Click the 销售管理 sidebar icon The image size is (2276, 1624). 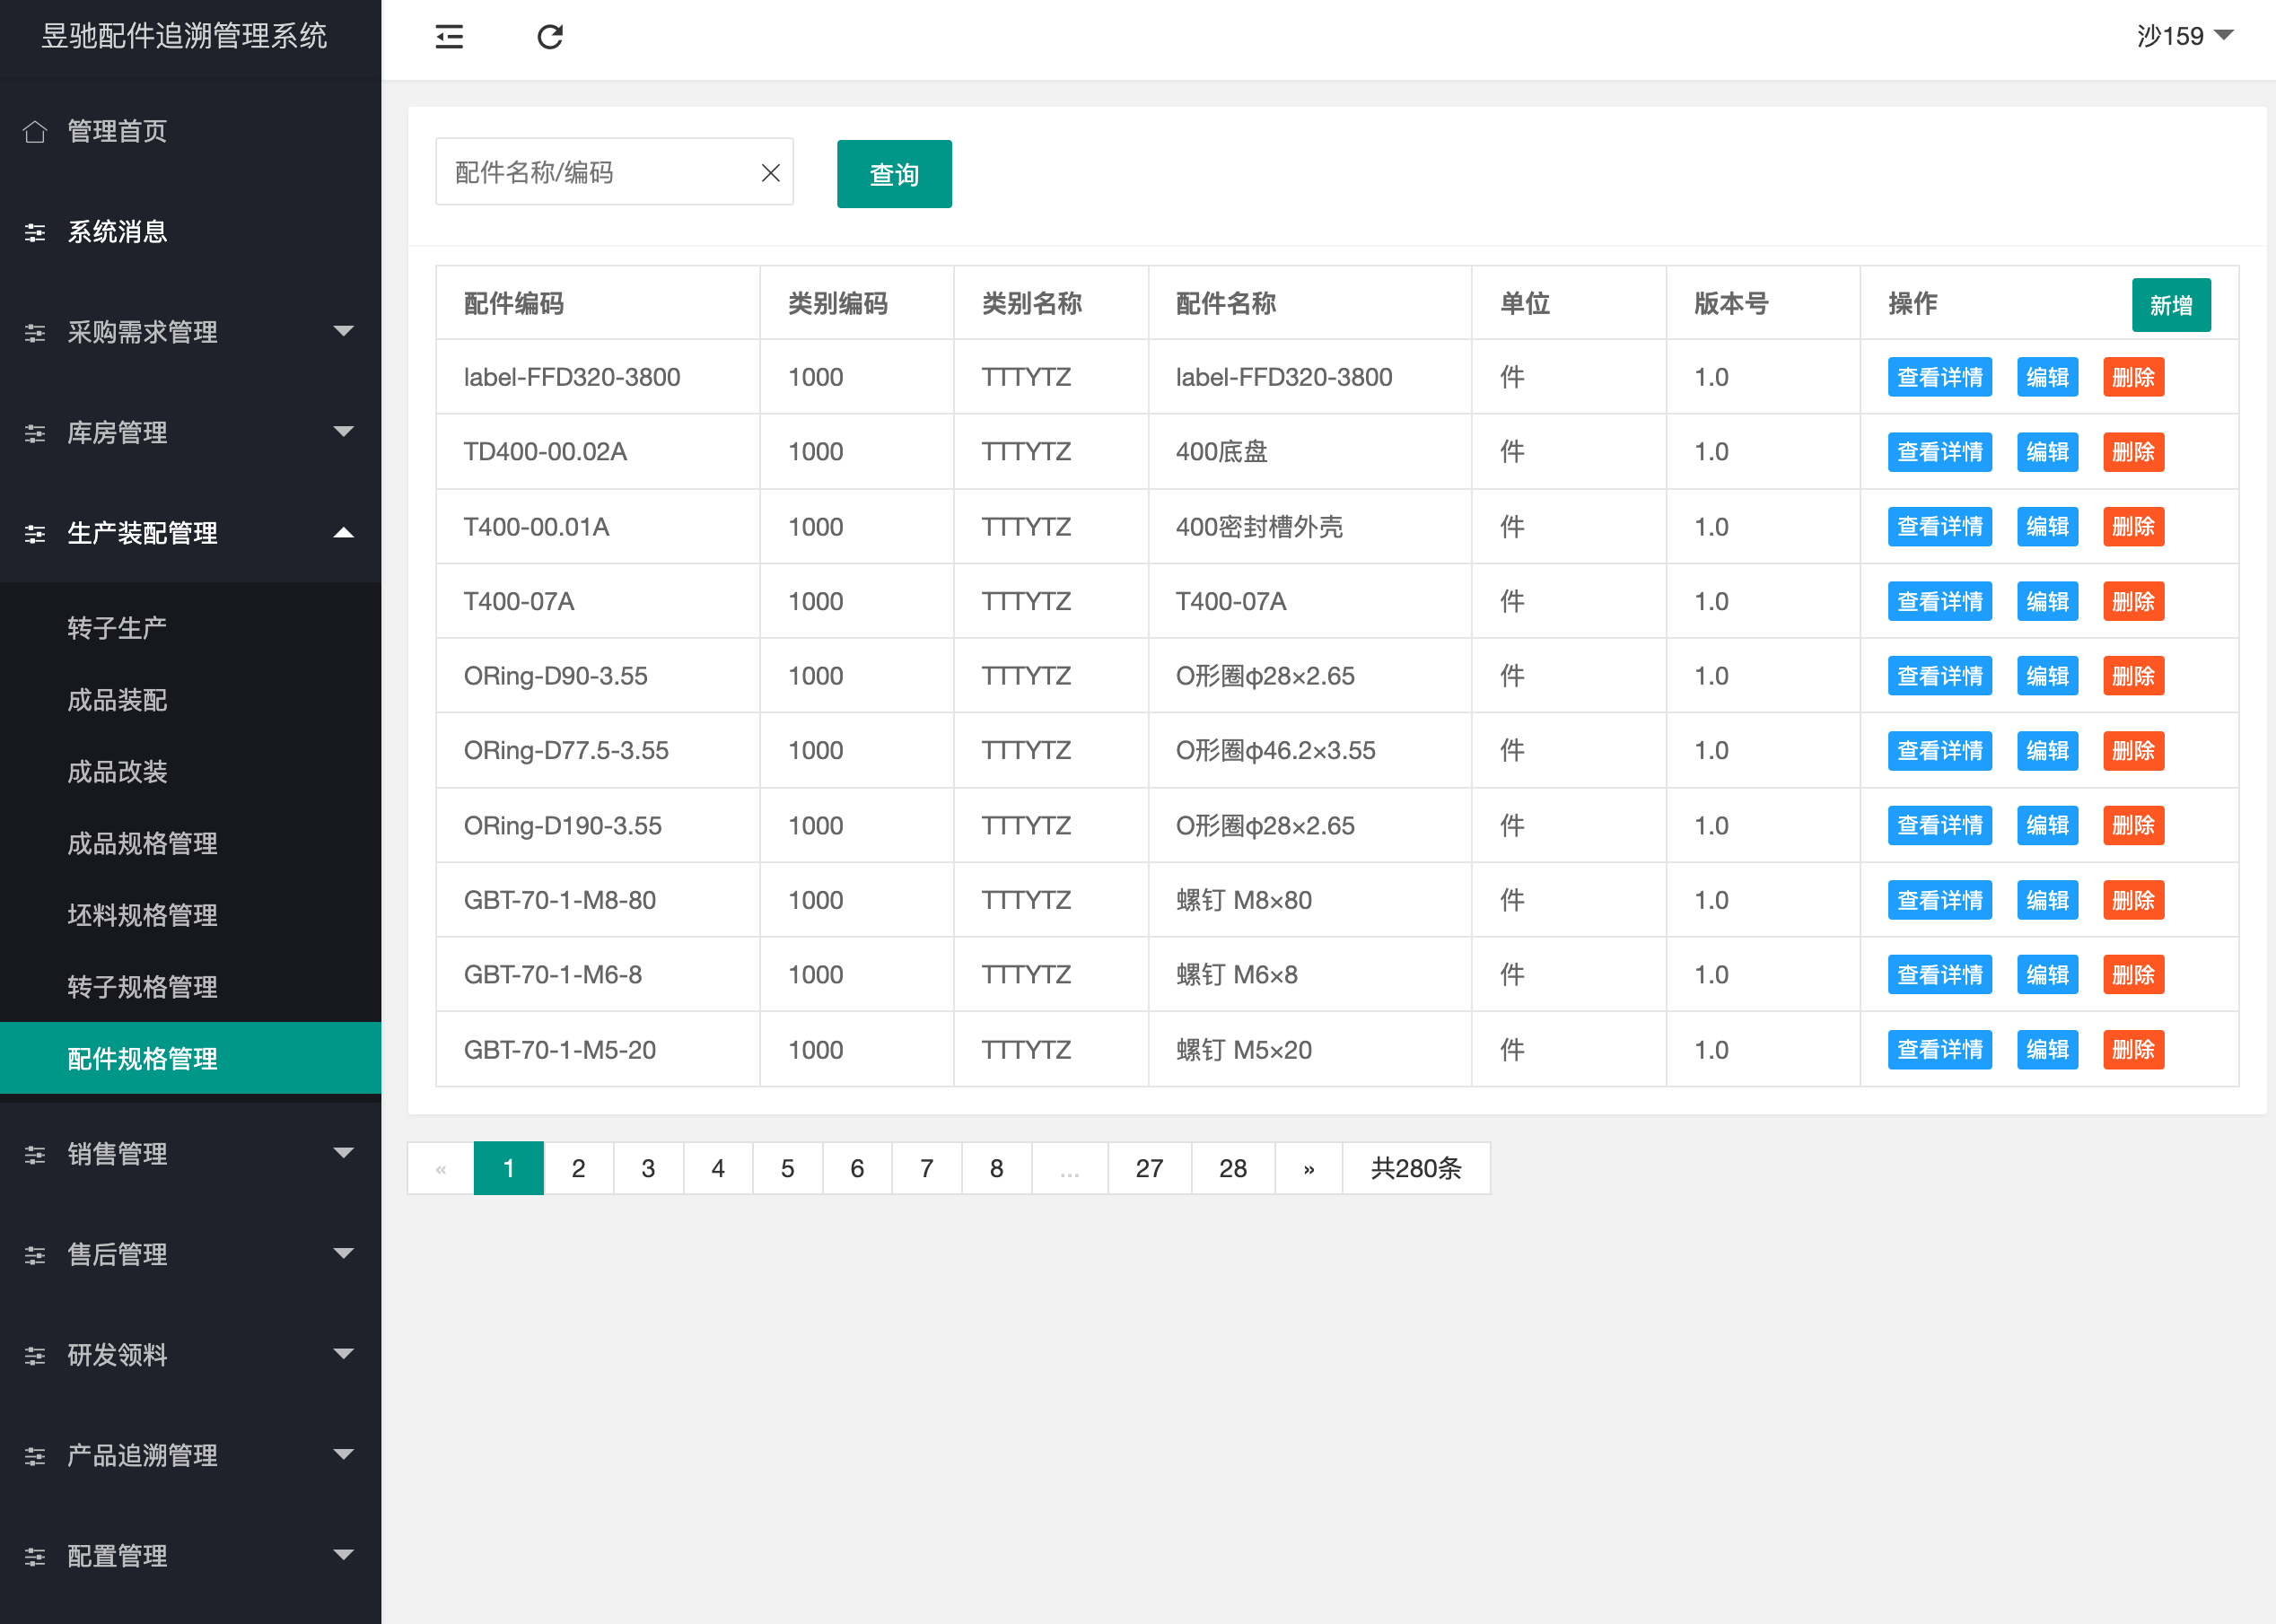(35, 1154)
